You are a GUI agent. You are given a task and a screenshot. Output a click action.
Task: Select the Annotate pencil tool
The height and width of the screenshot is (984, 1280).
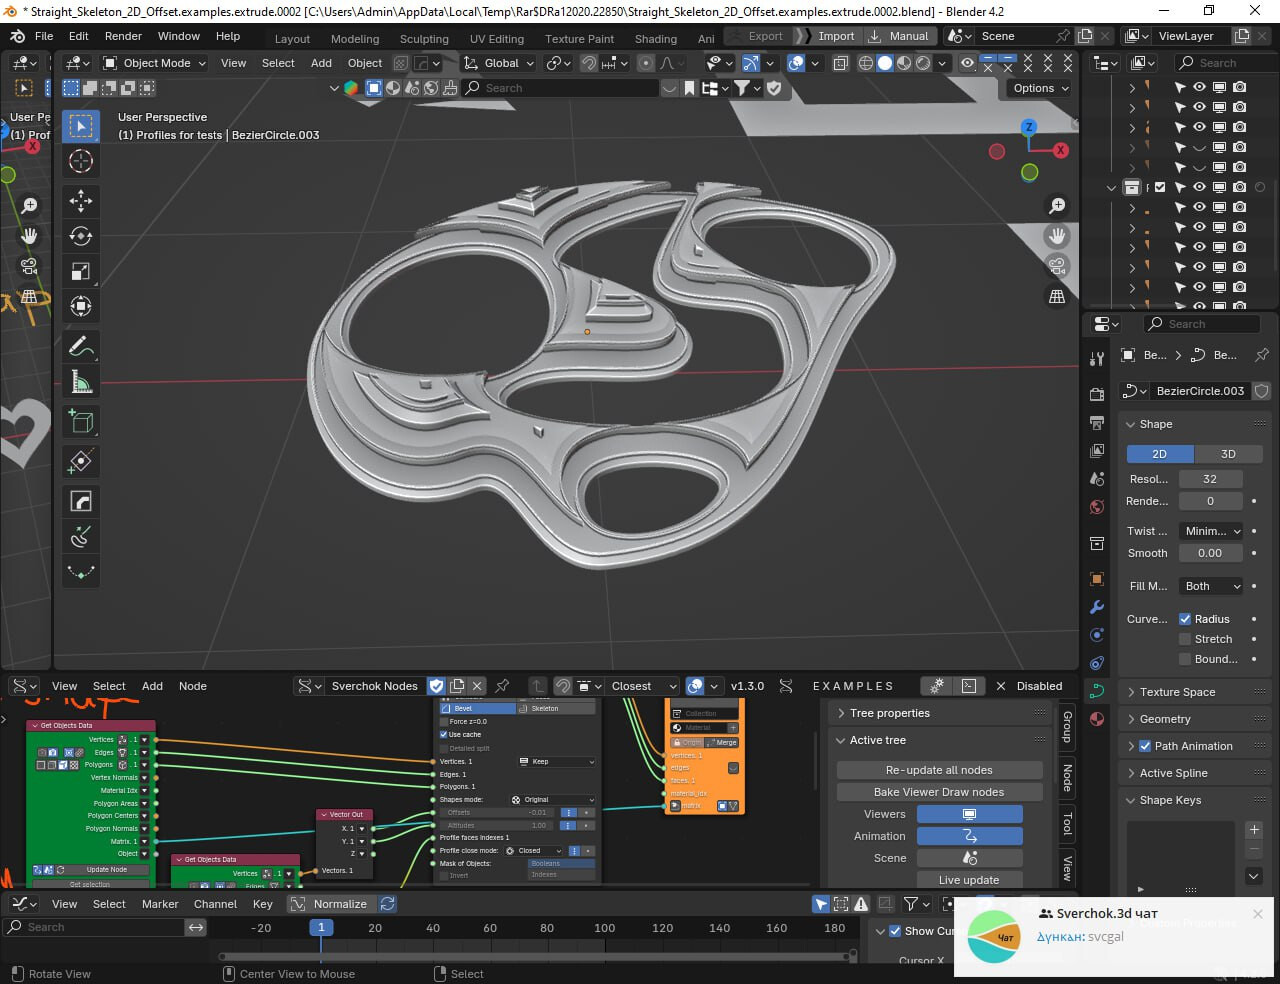click(x=81, y=347)
